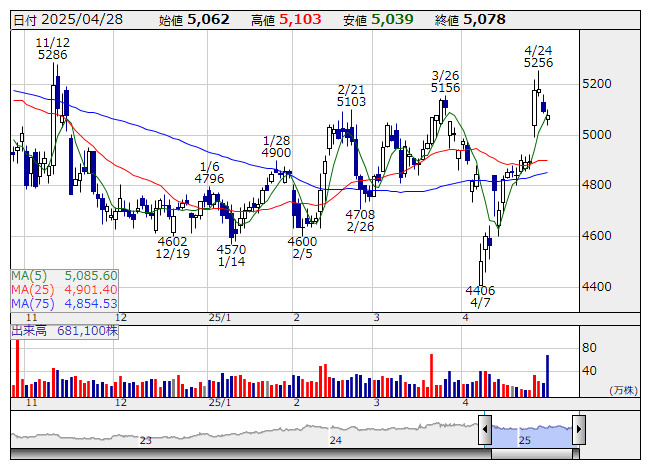This screenshot has width=653, height=470.
Task: Click the 4708 2/26 low label
Action: click(x=360, y=220)
